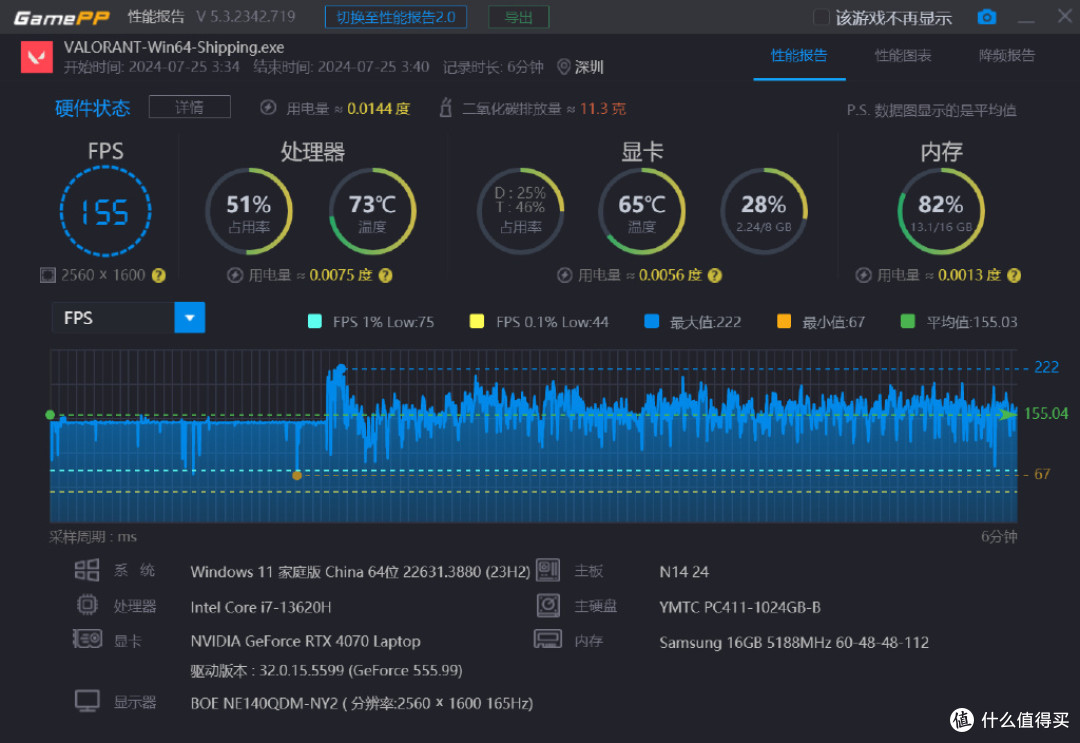Screen dimensions: 1080x743
Task: Click the GPU power lightning icon
Action: pos(565,275)
